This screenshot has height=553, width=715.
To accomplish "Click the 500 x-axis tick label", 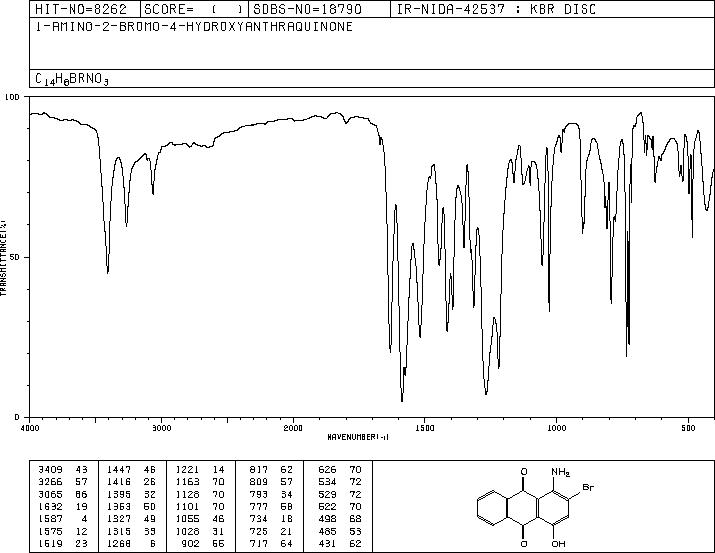I will coord(688,428).
